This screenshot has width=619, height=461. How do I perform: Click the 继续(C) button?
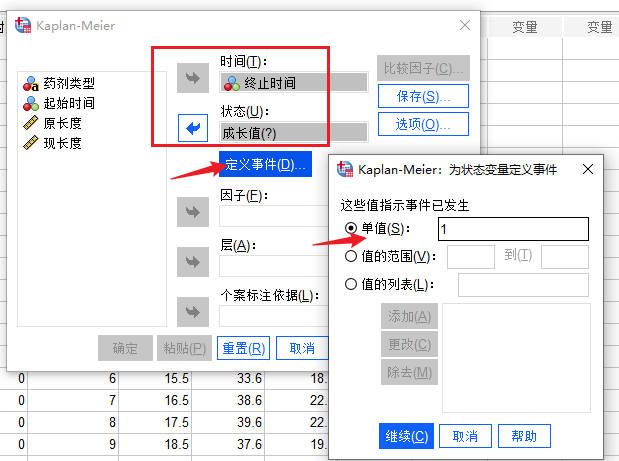tap(406, 436)
